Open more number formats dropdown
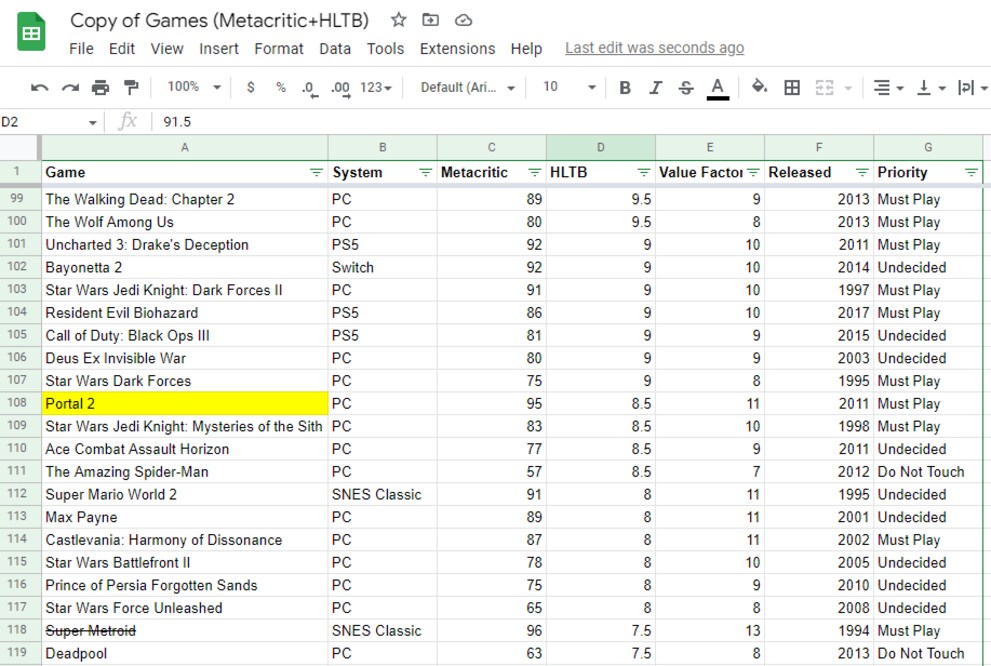991x666 pixels. click(376, 87)
